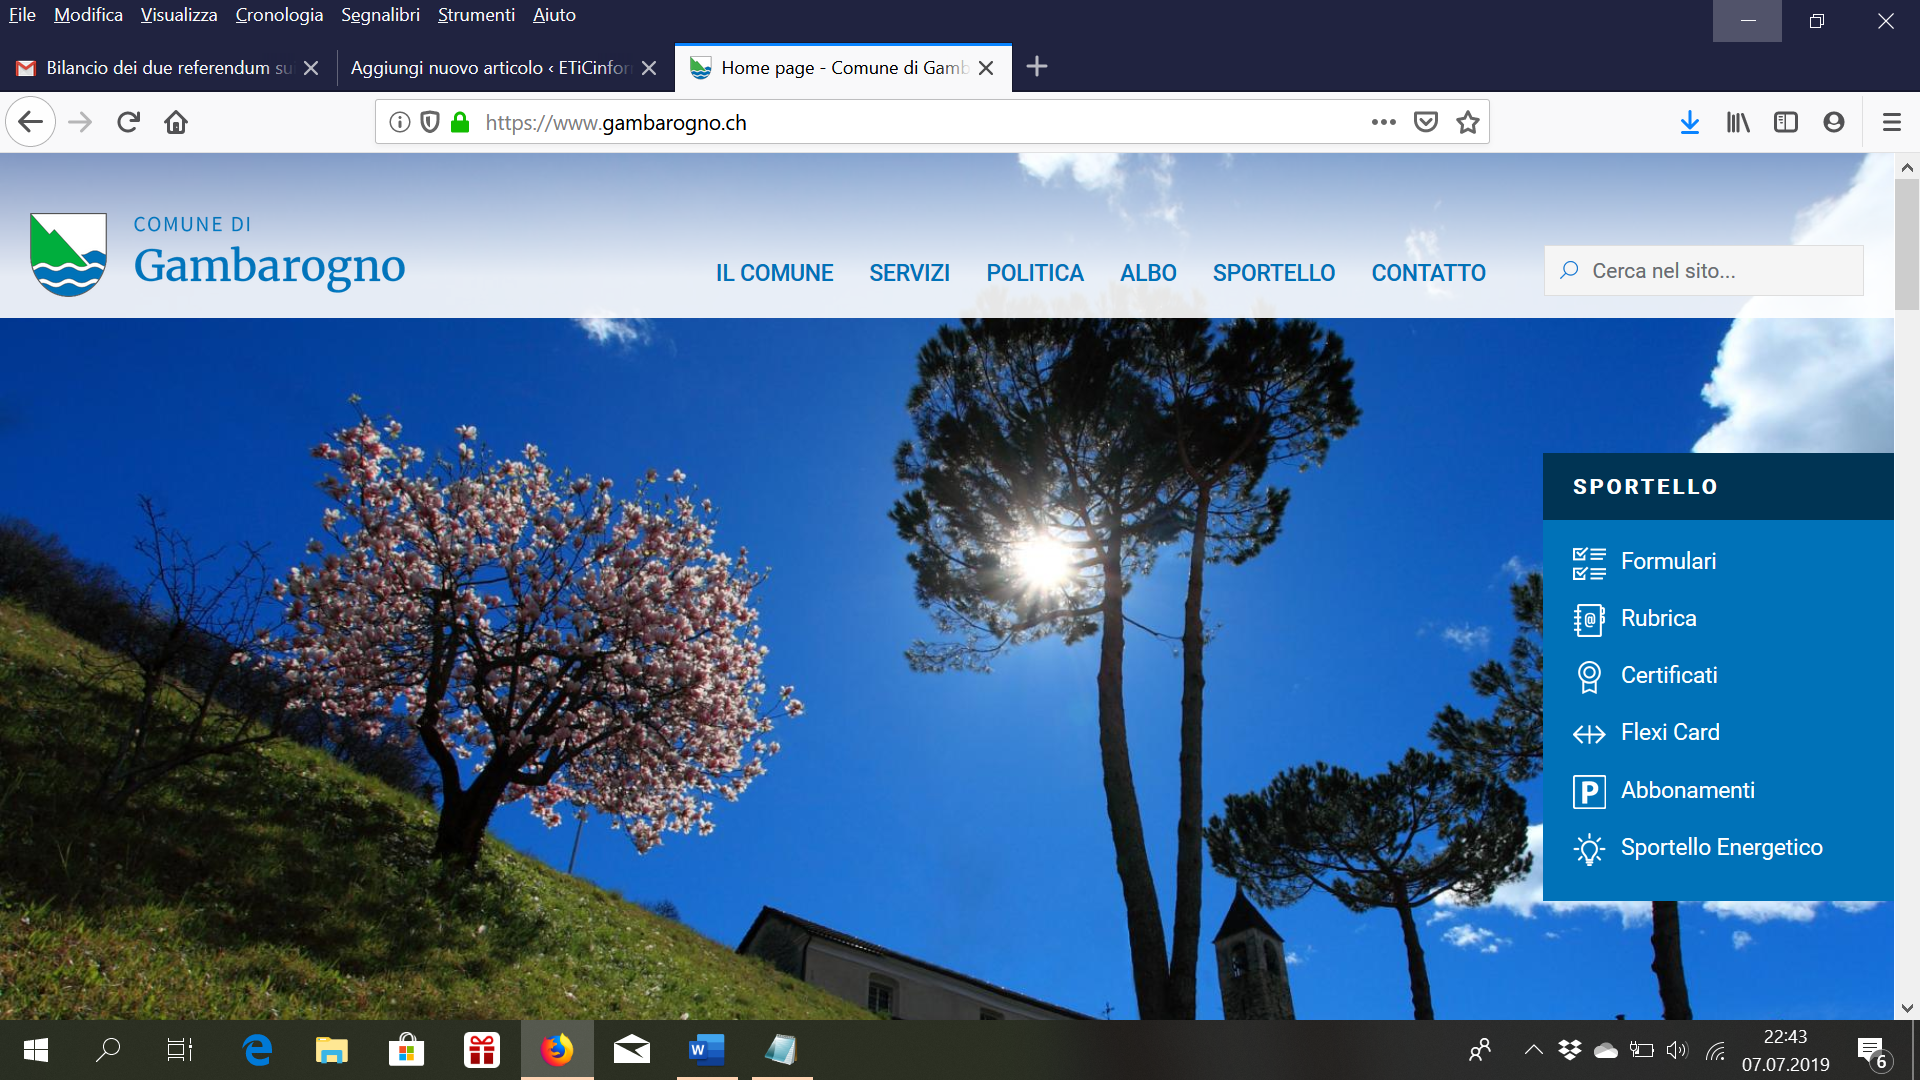
Task: Bookmark this page with the star
Action: click(1468, 122)
